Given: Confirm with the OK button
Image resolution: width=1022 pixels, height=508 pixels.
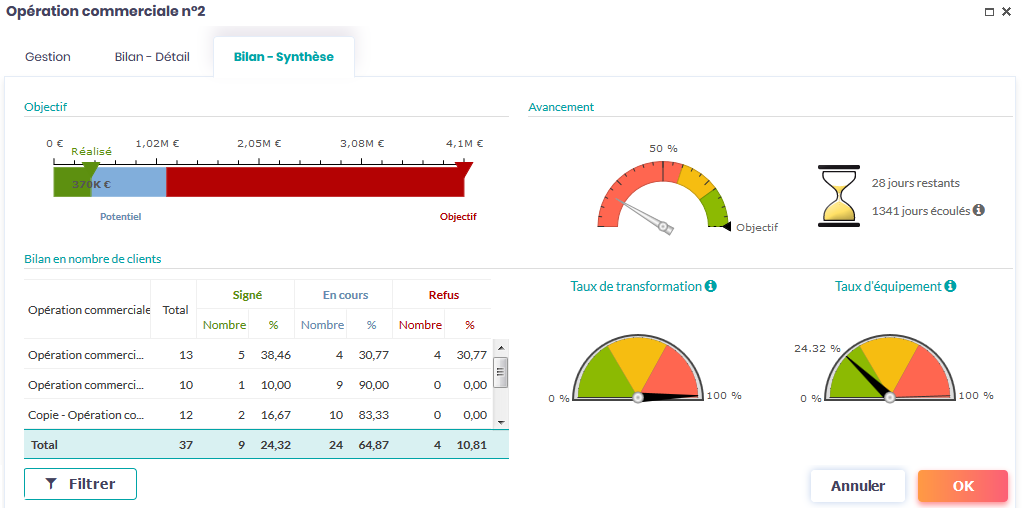Looking at the screenshot, I should click(x=962, y=486).
